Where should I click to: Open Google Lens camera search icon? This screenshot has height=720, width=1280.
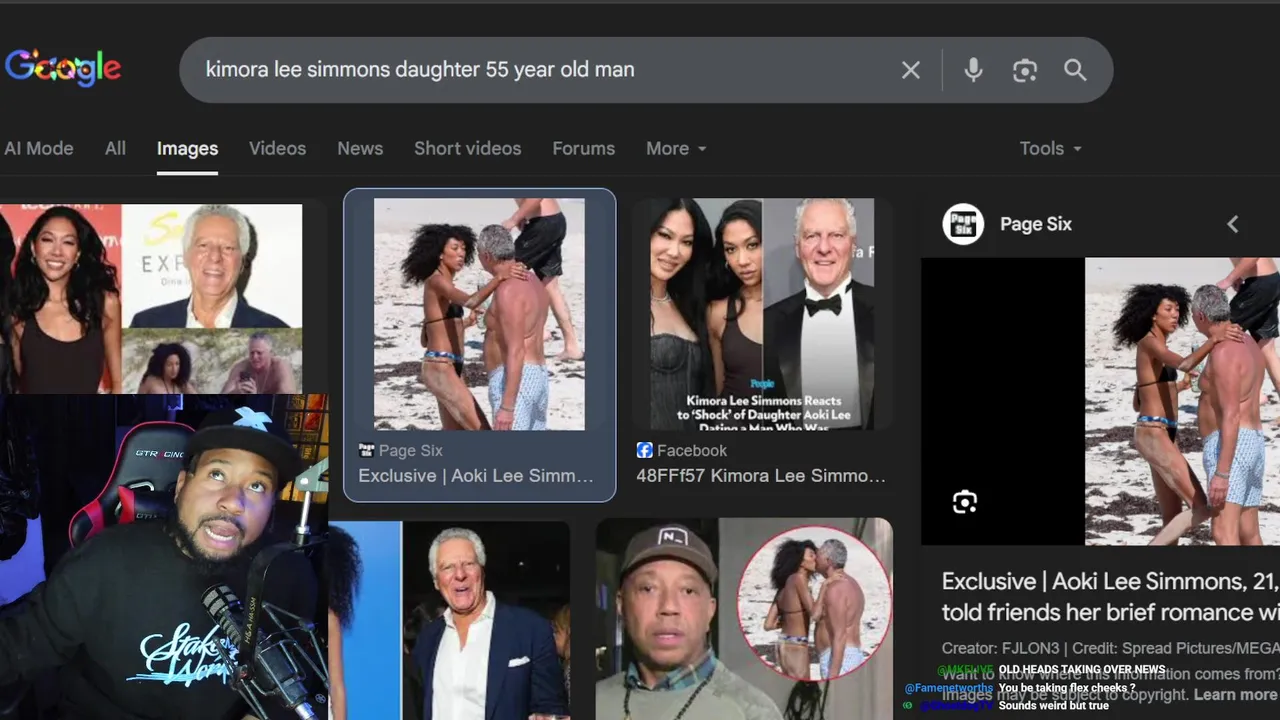click(x=1024, y=70)
